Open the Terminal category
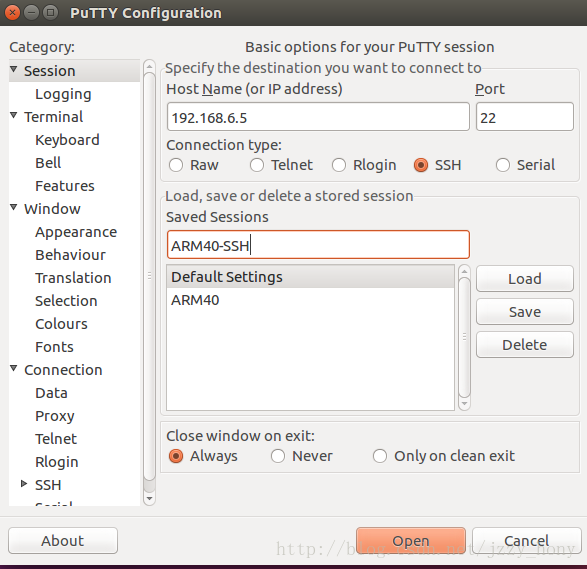The height and width of the screenshot is (569, 587). click(x=54, y=117)
